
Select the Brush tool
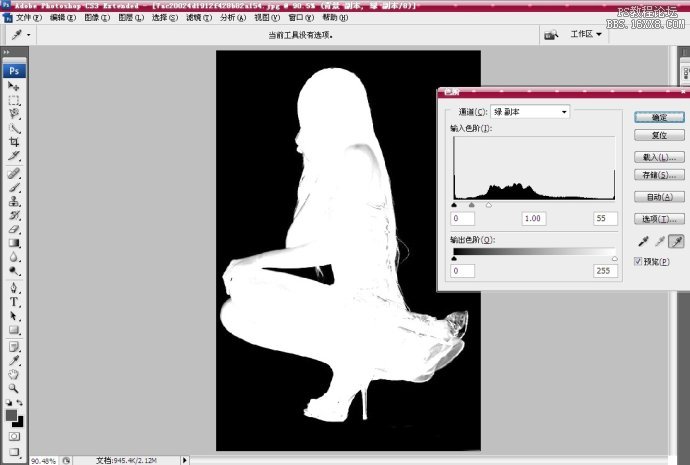(x=14, y=187)
